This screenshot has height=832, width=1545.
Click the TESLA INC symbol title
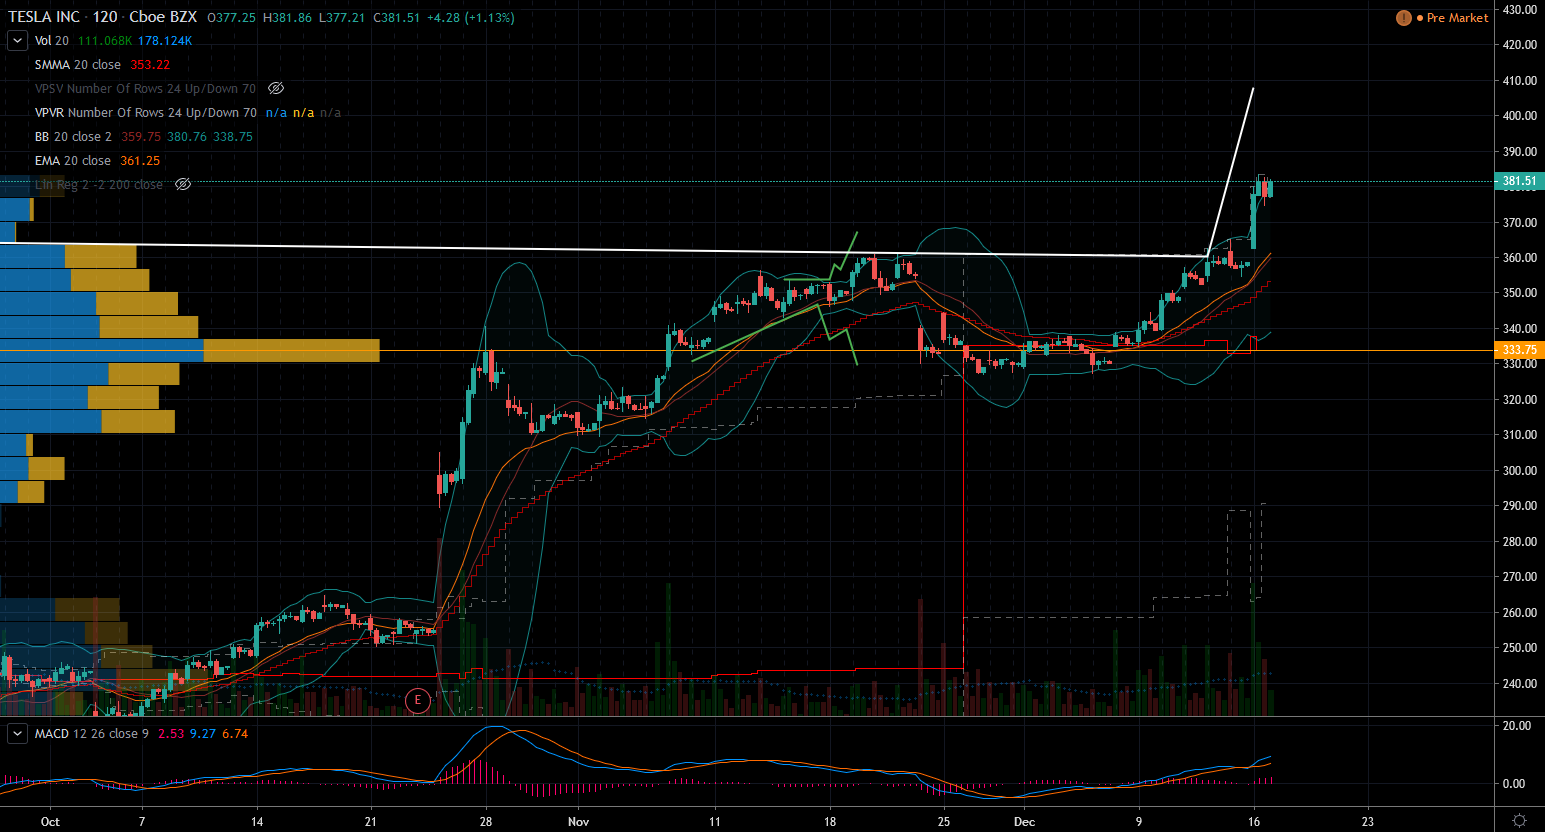coord(44,17)
